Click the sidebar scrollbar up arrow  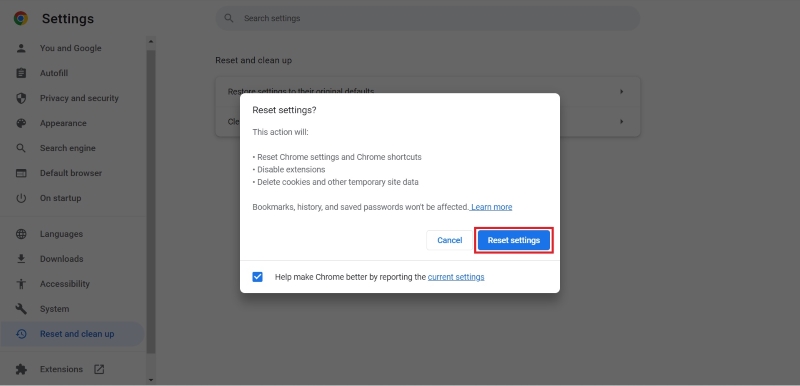point(151,42)
